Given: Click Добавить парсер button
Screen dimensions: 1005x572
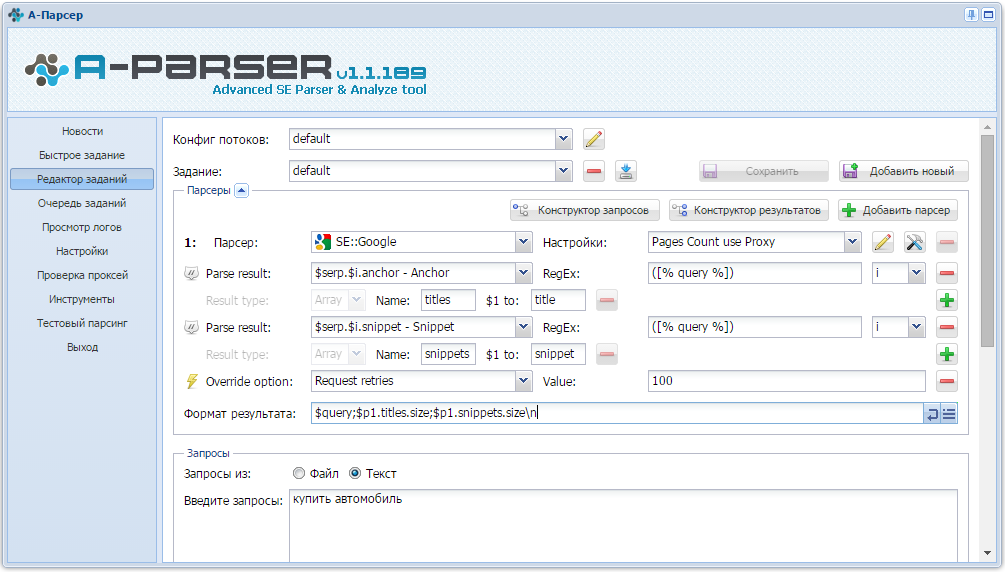Looking at the screenshot, I should coord(898,210).
